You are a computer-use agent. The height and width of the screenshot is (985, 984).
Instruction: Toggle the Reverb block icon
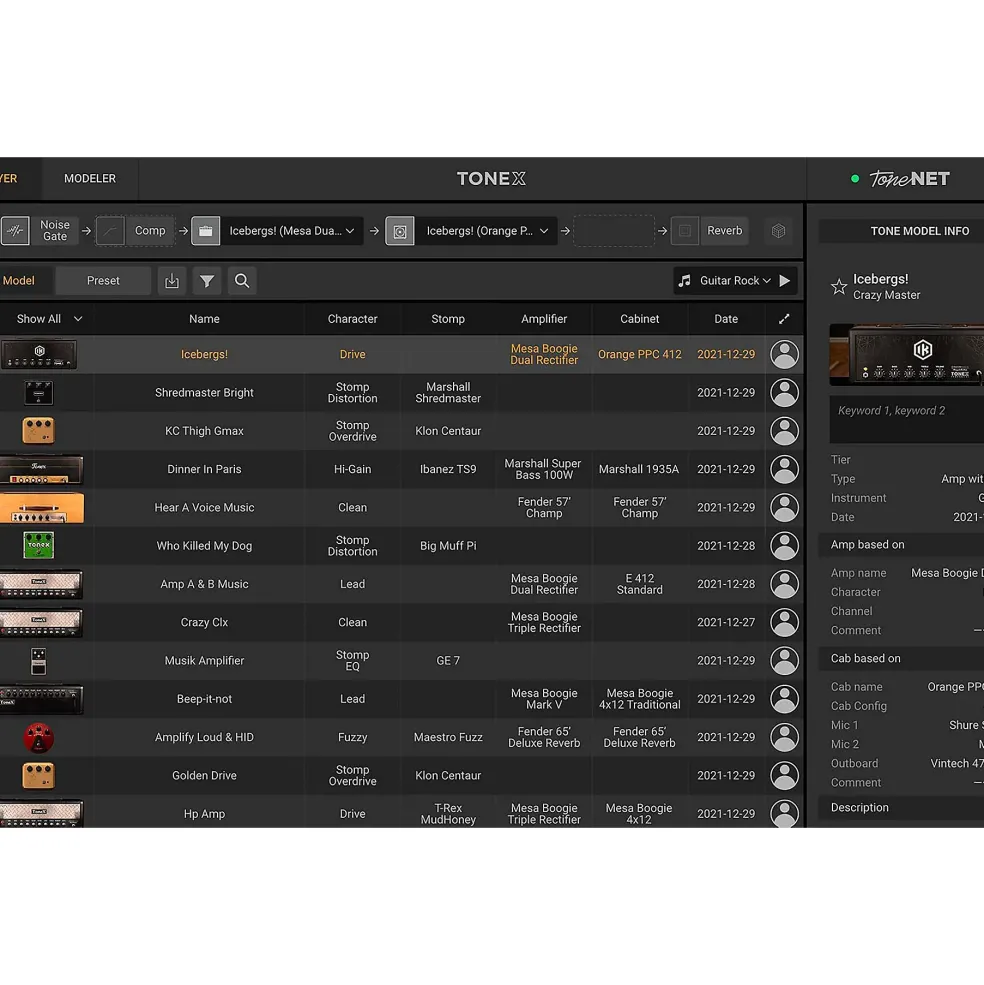pyautogui.click(x=685, y=231)
